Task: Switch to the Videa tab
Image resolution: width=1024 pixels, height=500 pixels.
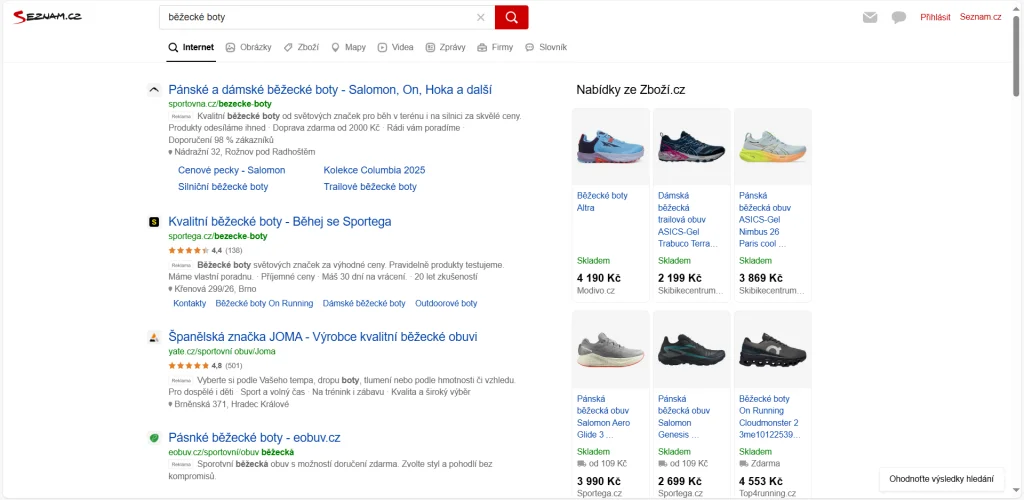Action: point(396,48)
